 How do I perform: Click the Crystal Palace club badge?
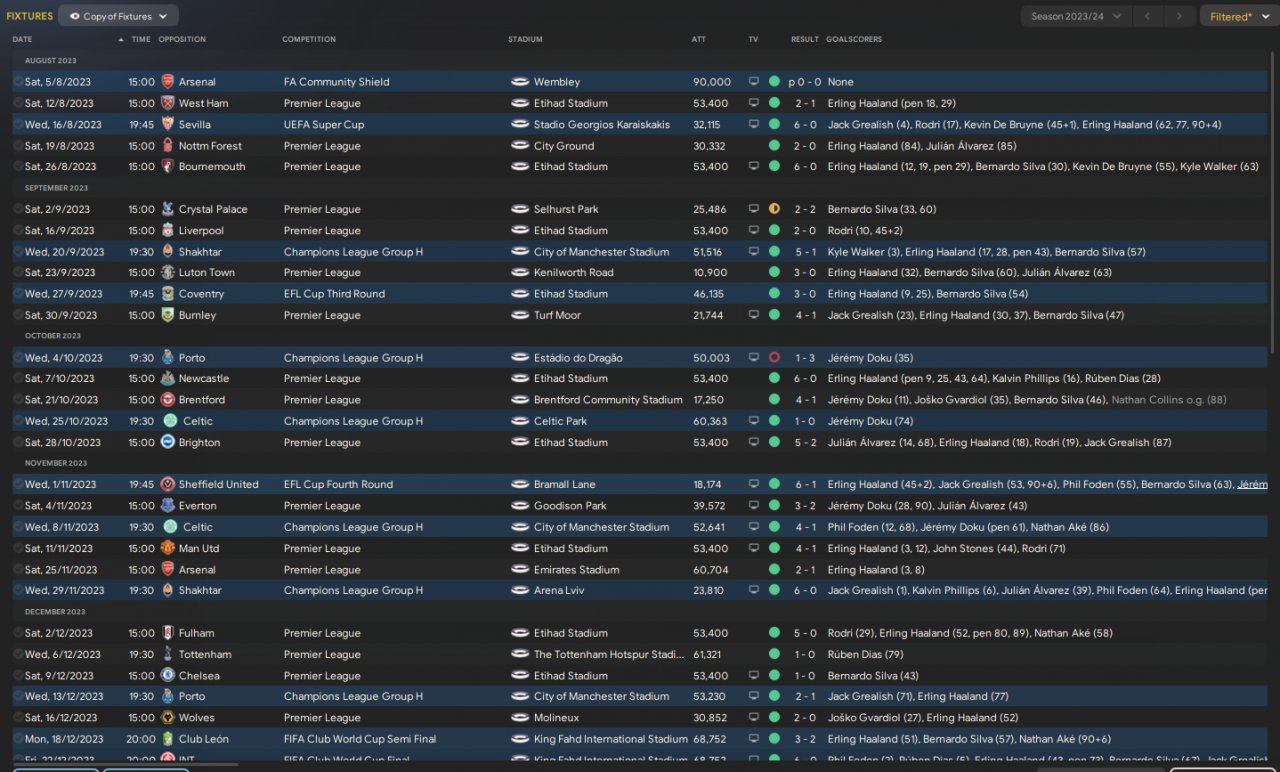(168, 209)
